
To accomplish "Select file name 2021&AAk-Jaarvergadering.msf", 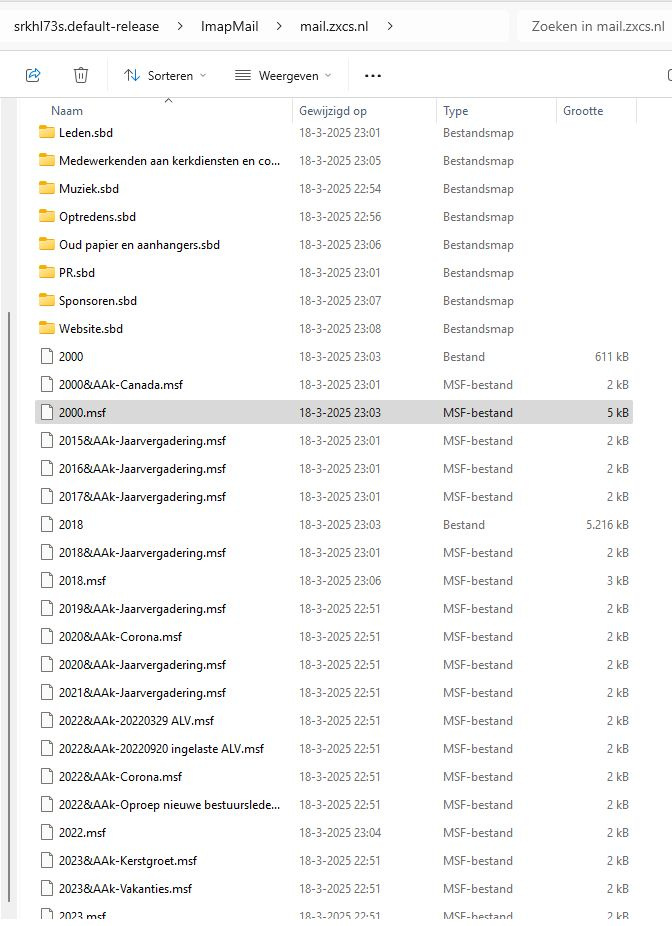I will pos(142,693).
